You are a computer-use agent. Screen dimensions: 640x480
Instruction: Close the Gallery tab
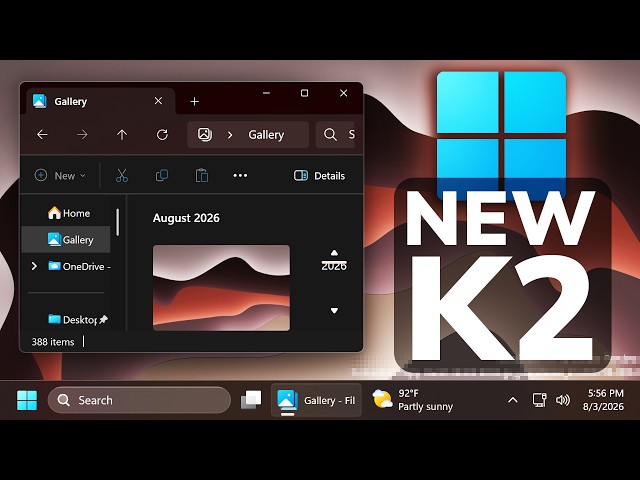click(x=158, y=101)
